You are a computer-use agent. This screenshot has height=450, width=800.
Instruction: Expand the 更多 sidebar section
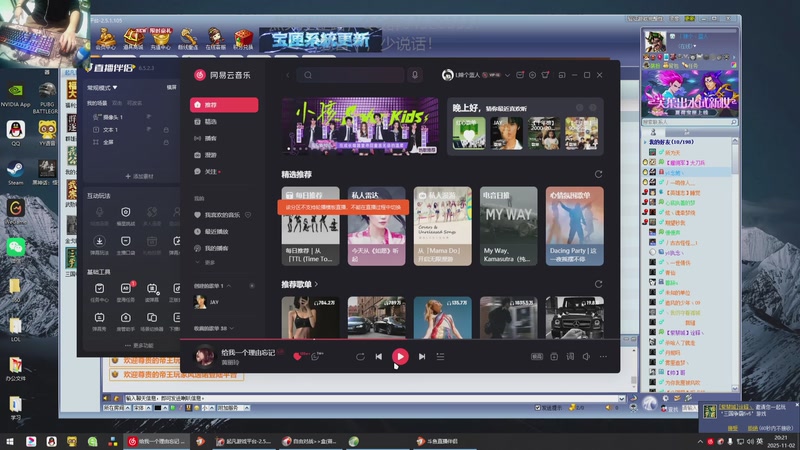206,262
